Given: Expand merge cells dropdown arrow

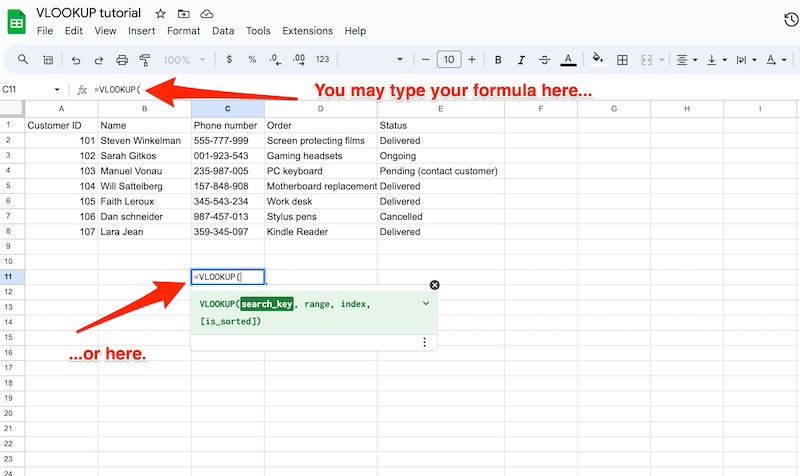Looking at the screenshot, I should [x=661, y=60].
